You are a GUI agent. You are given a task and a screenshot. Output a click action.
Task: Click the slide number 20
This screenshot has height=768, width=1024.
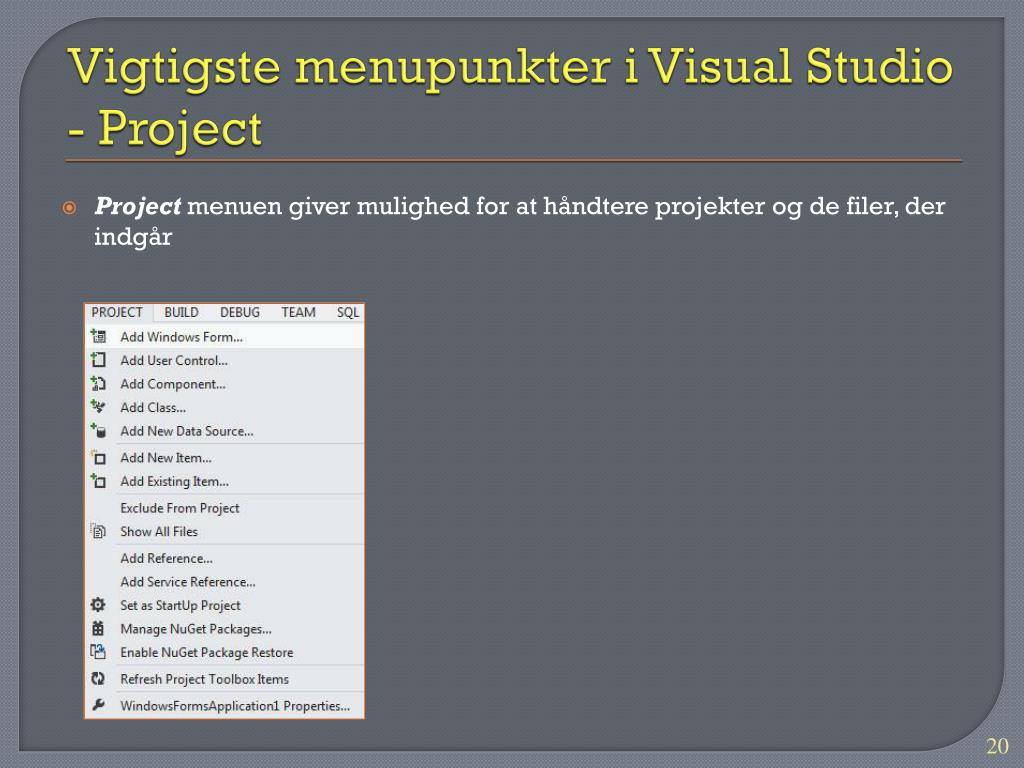pos(997,746)
